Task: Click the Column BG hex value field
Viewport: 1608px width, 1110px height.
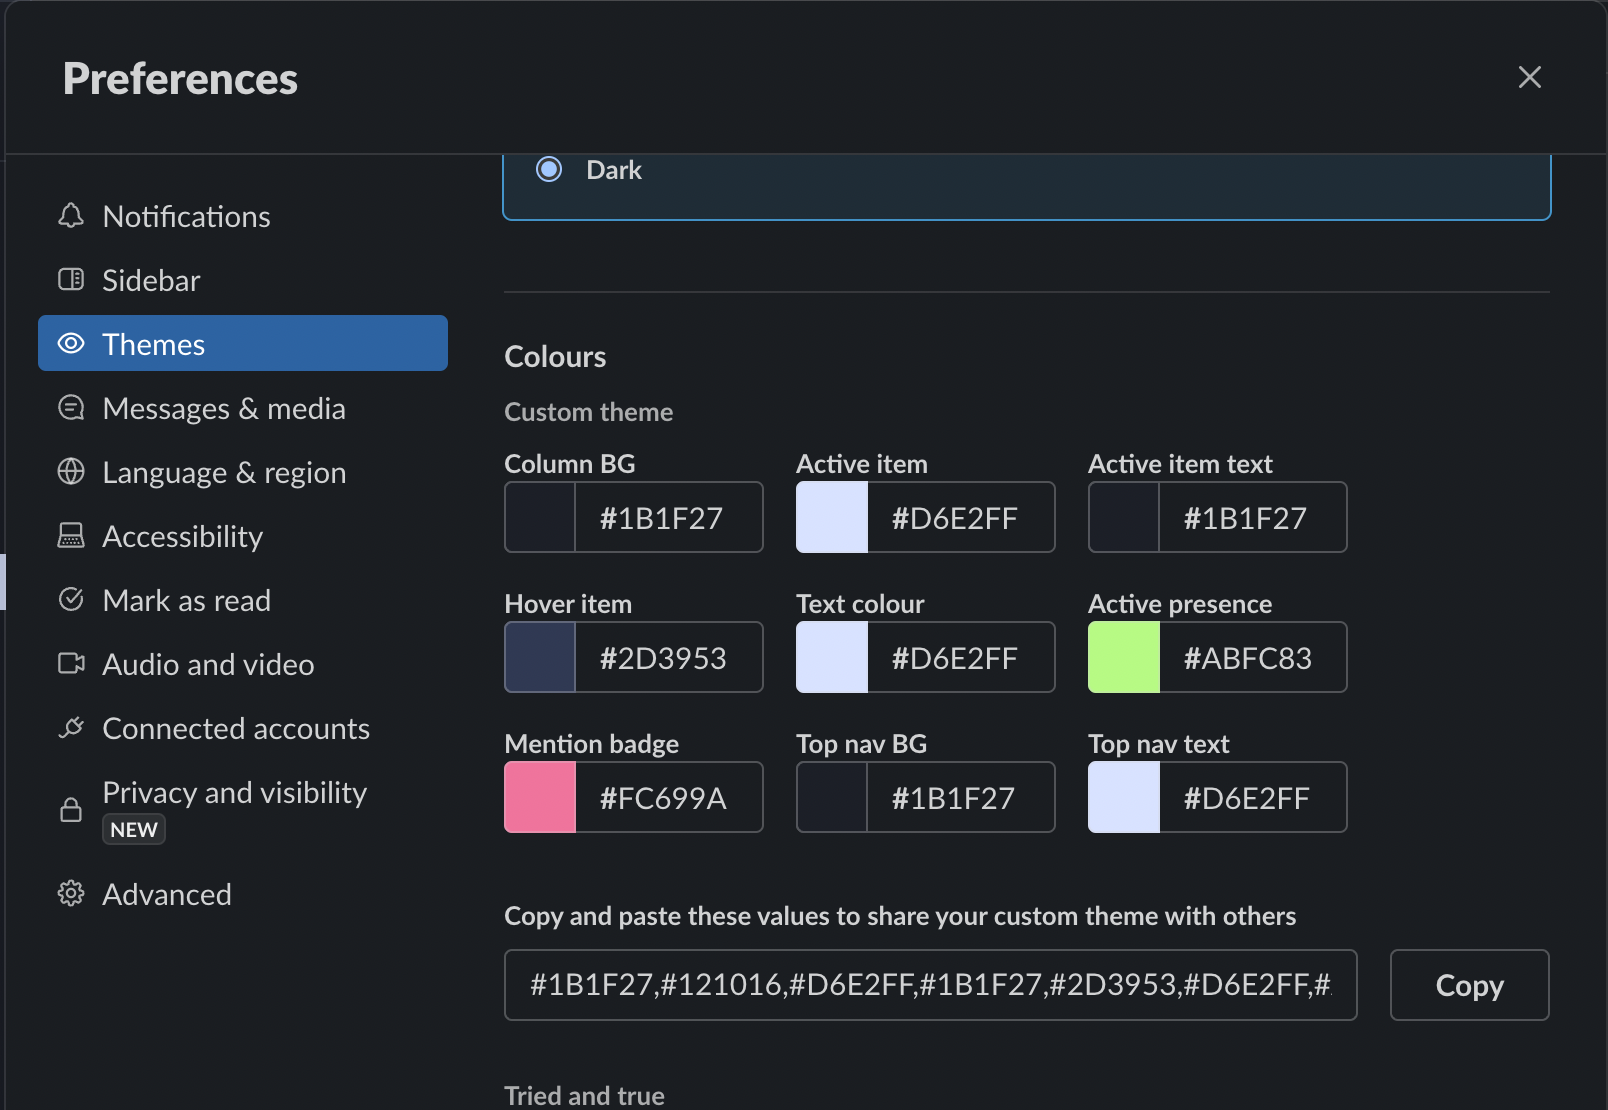Action: coord(669,517)
